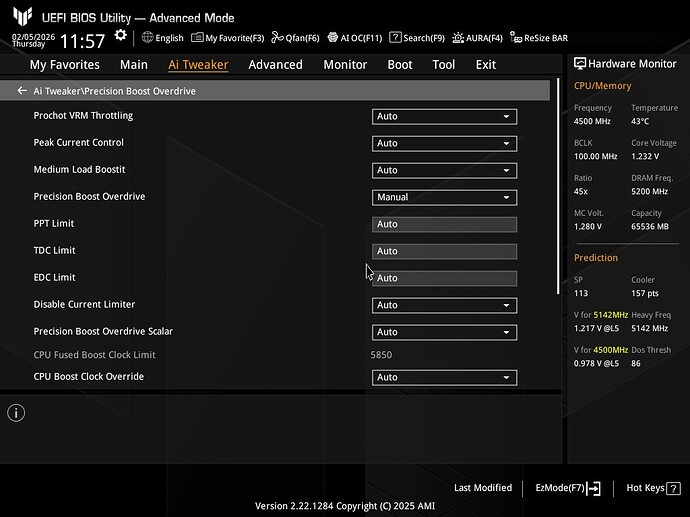Click the Version 2.22.1284 copyright text
690x517 pixels.
345,506
